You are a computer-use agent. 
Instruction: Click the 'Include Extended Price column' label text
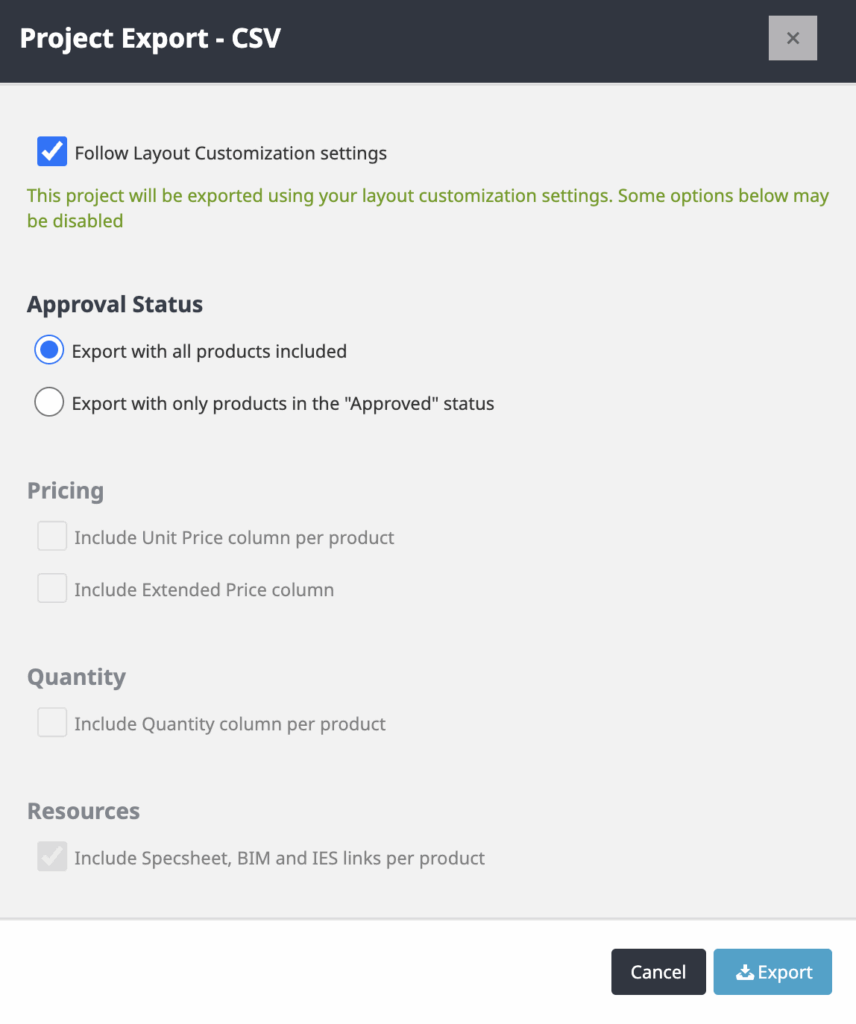204,590
